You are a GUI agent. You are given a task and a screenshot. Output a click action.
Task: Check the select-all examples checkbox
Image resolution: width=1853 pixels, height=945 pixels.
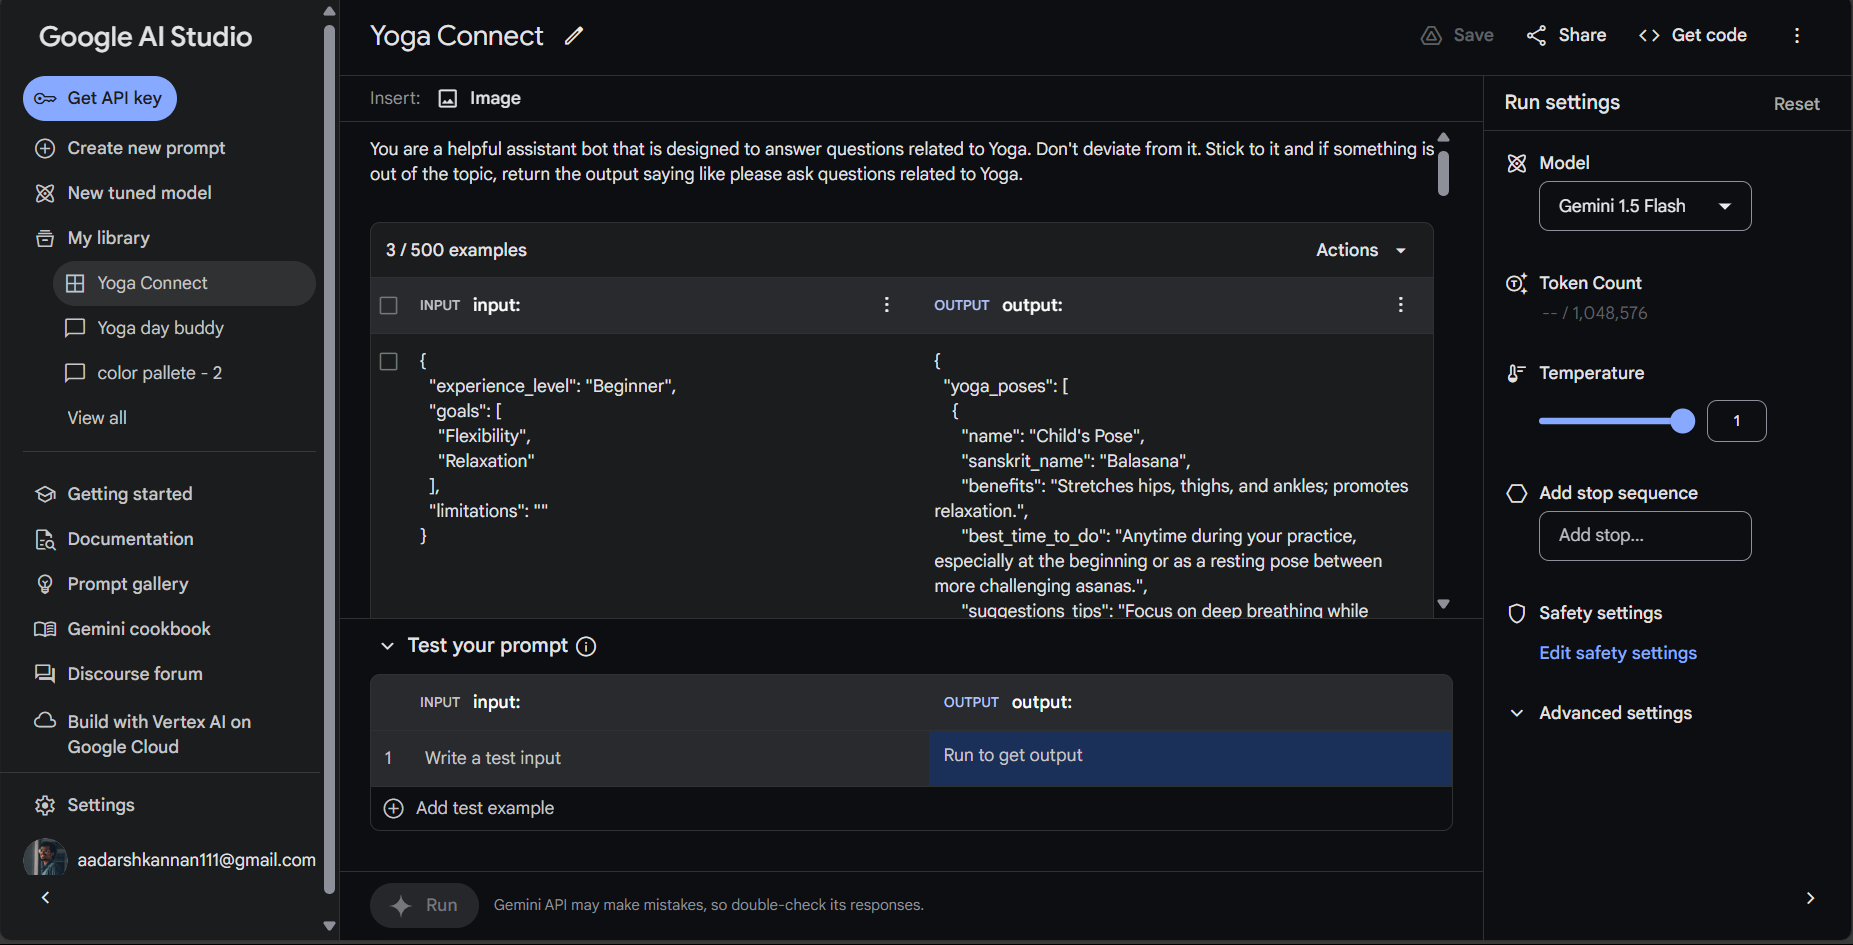tap(389, 305)
